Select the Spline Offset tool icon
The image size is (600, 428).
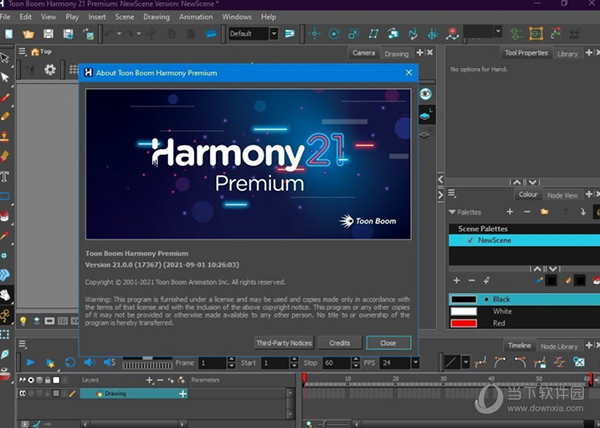coord(413,34)
